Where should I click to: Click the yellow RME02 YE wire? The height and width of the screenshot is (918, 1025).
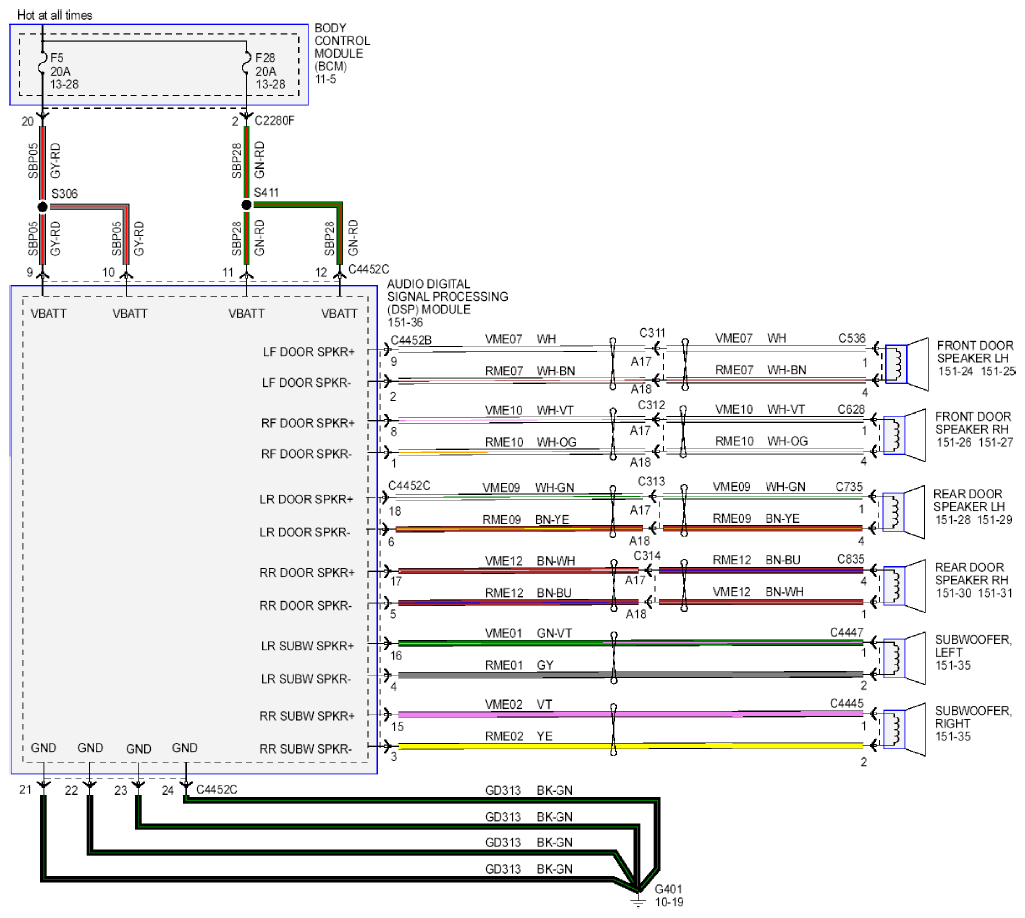630,745
